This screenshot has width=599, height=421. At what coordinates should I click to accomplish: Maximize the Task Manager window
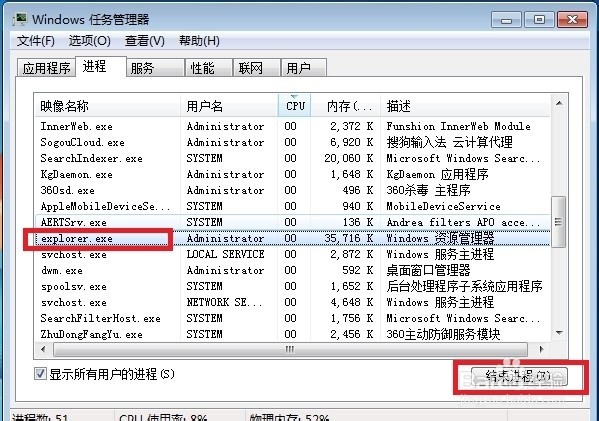(x=539, y=19)
